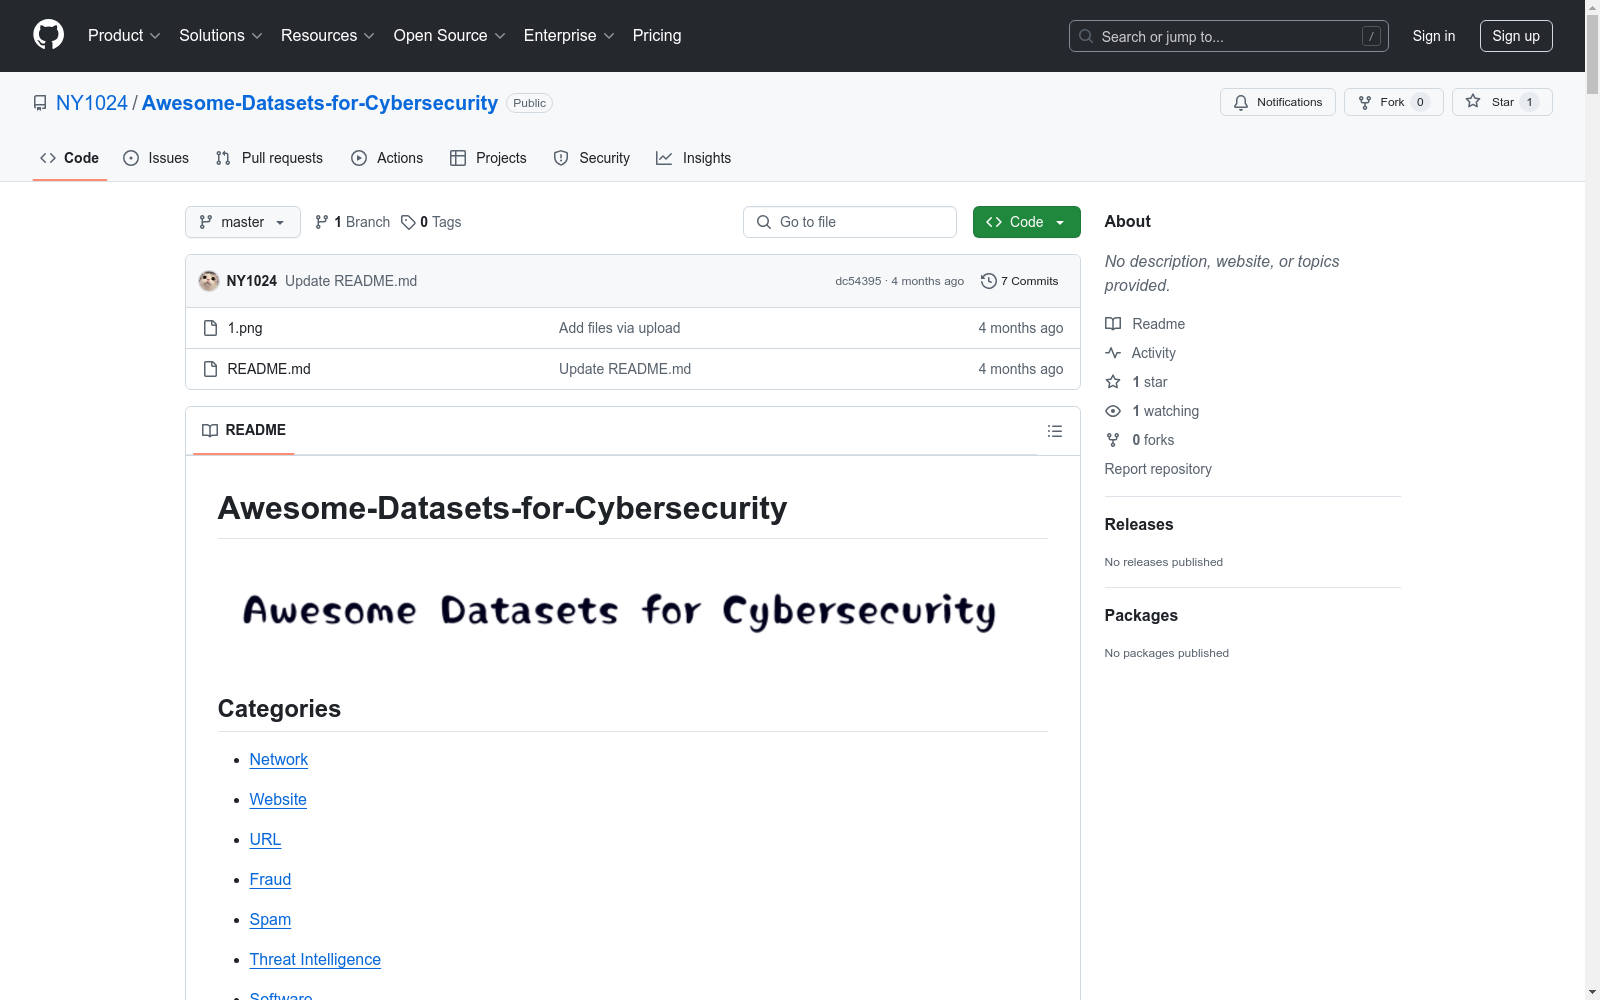Open the README outline list icon

point(1055,431)
